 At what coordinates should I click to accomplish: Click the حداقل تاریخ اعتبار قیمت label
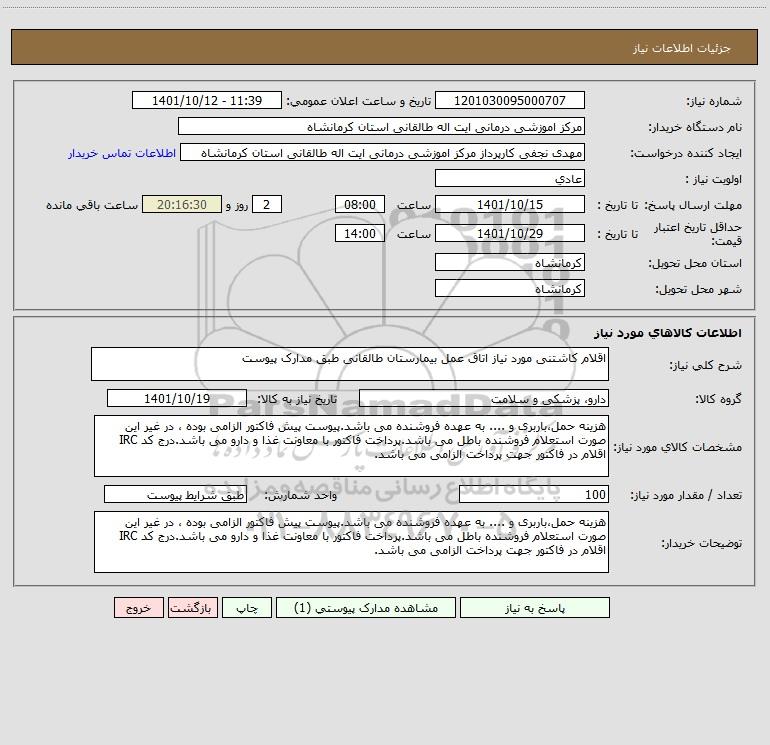pos(698,234)
